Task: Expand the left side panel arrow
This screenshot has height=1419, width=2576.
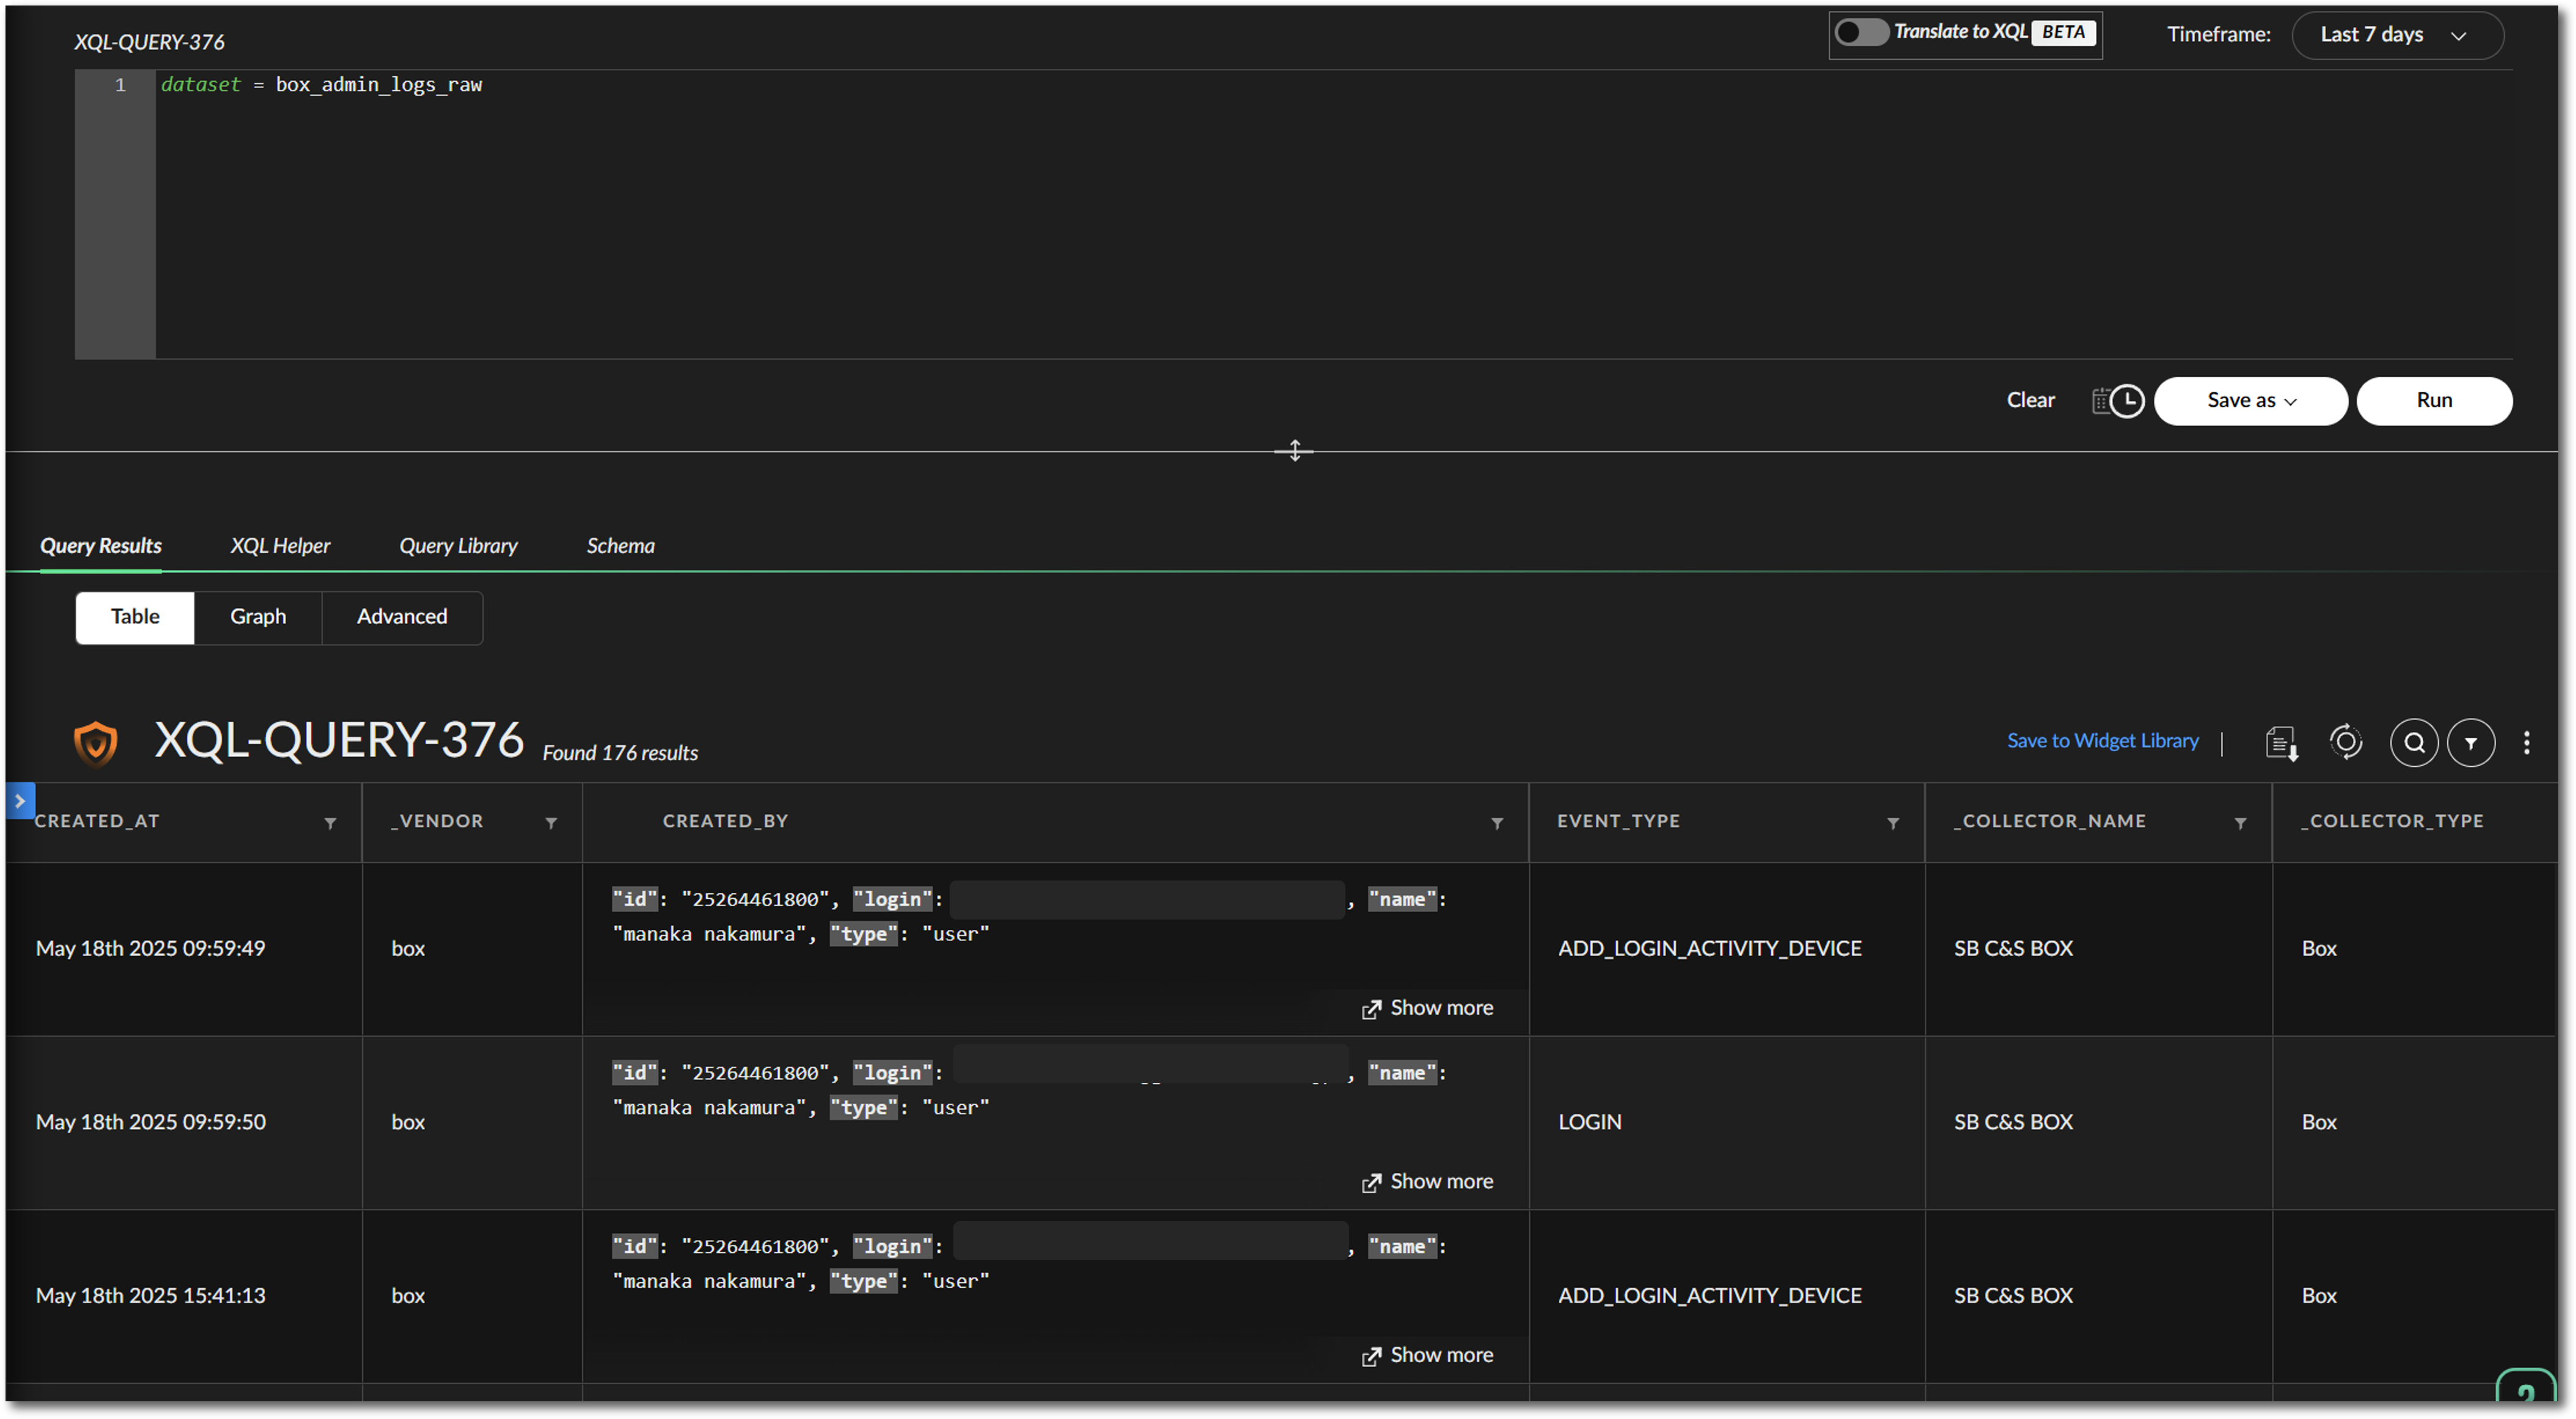Action: (20, 801)
